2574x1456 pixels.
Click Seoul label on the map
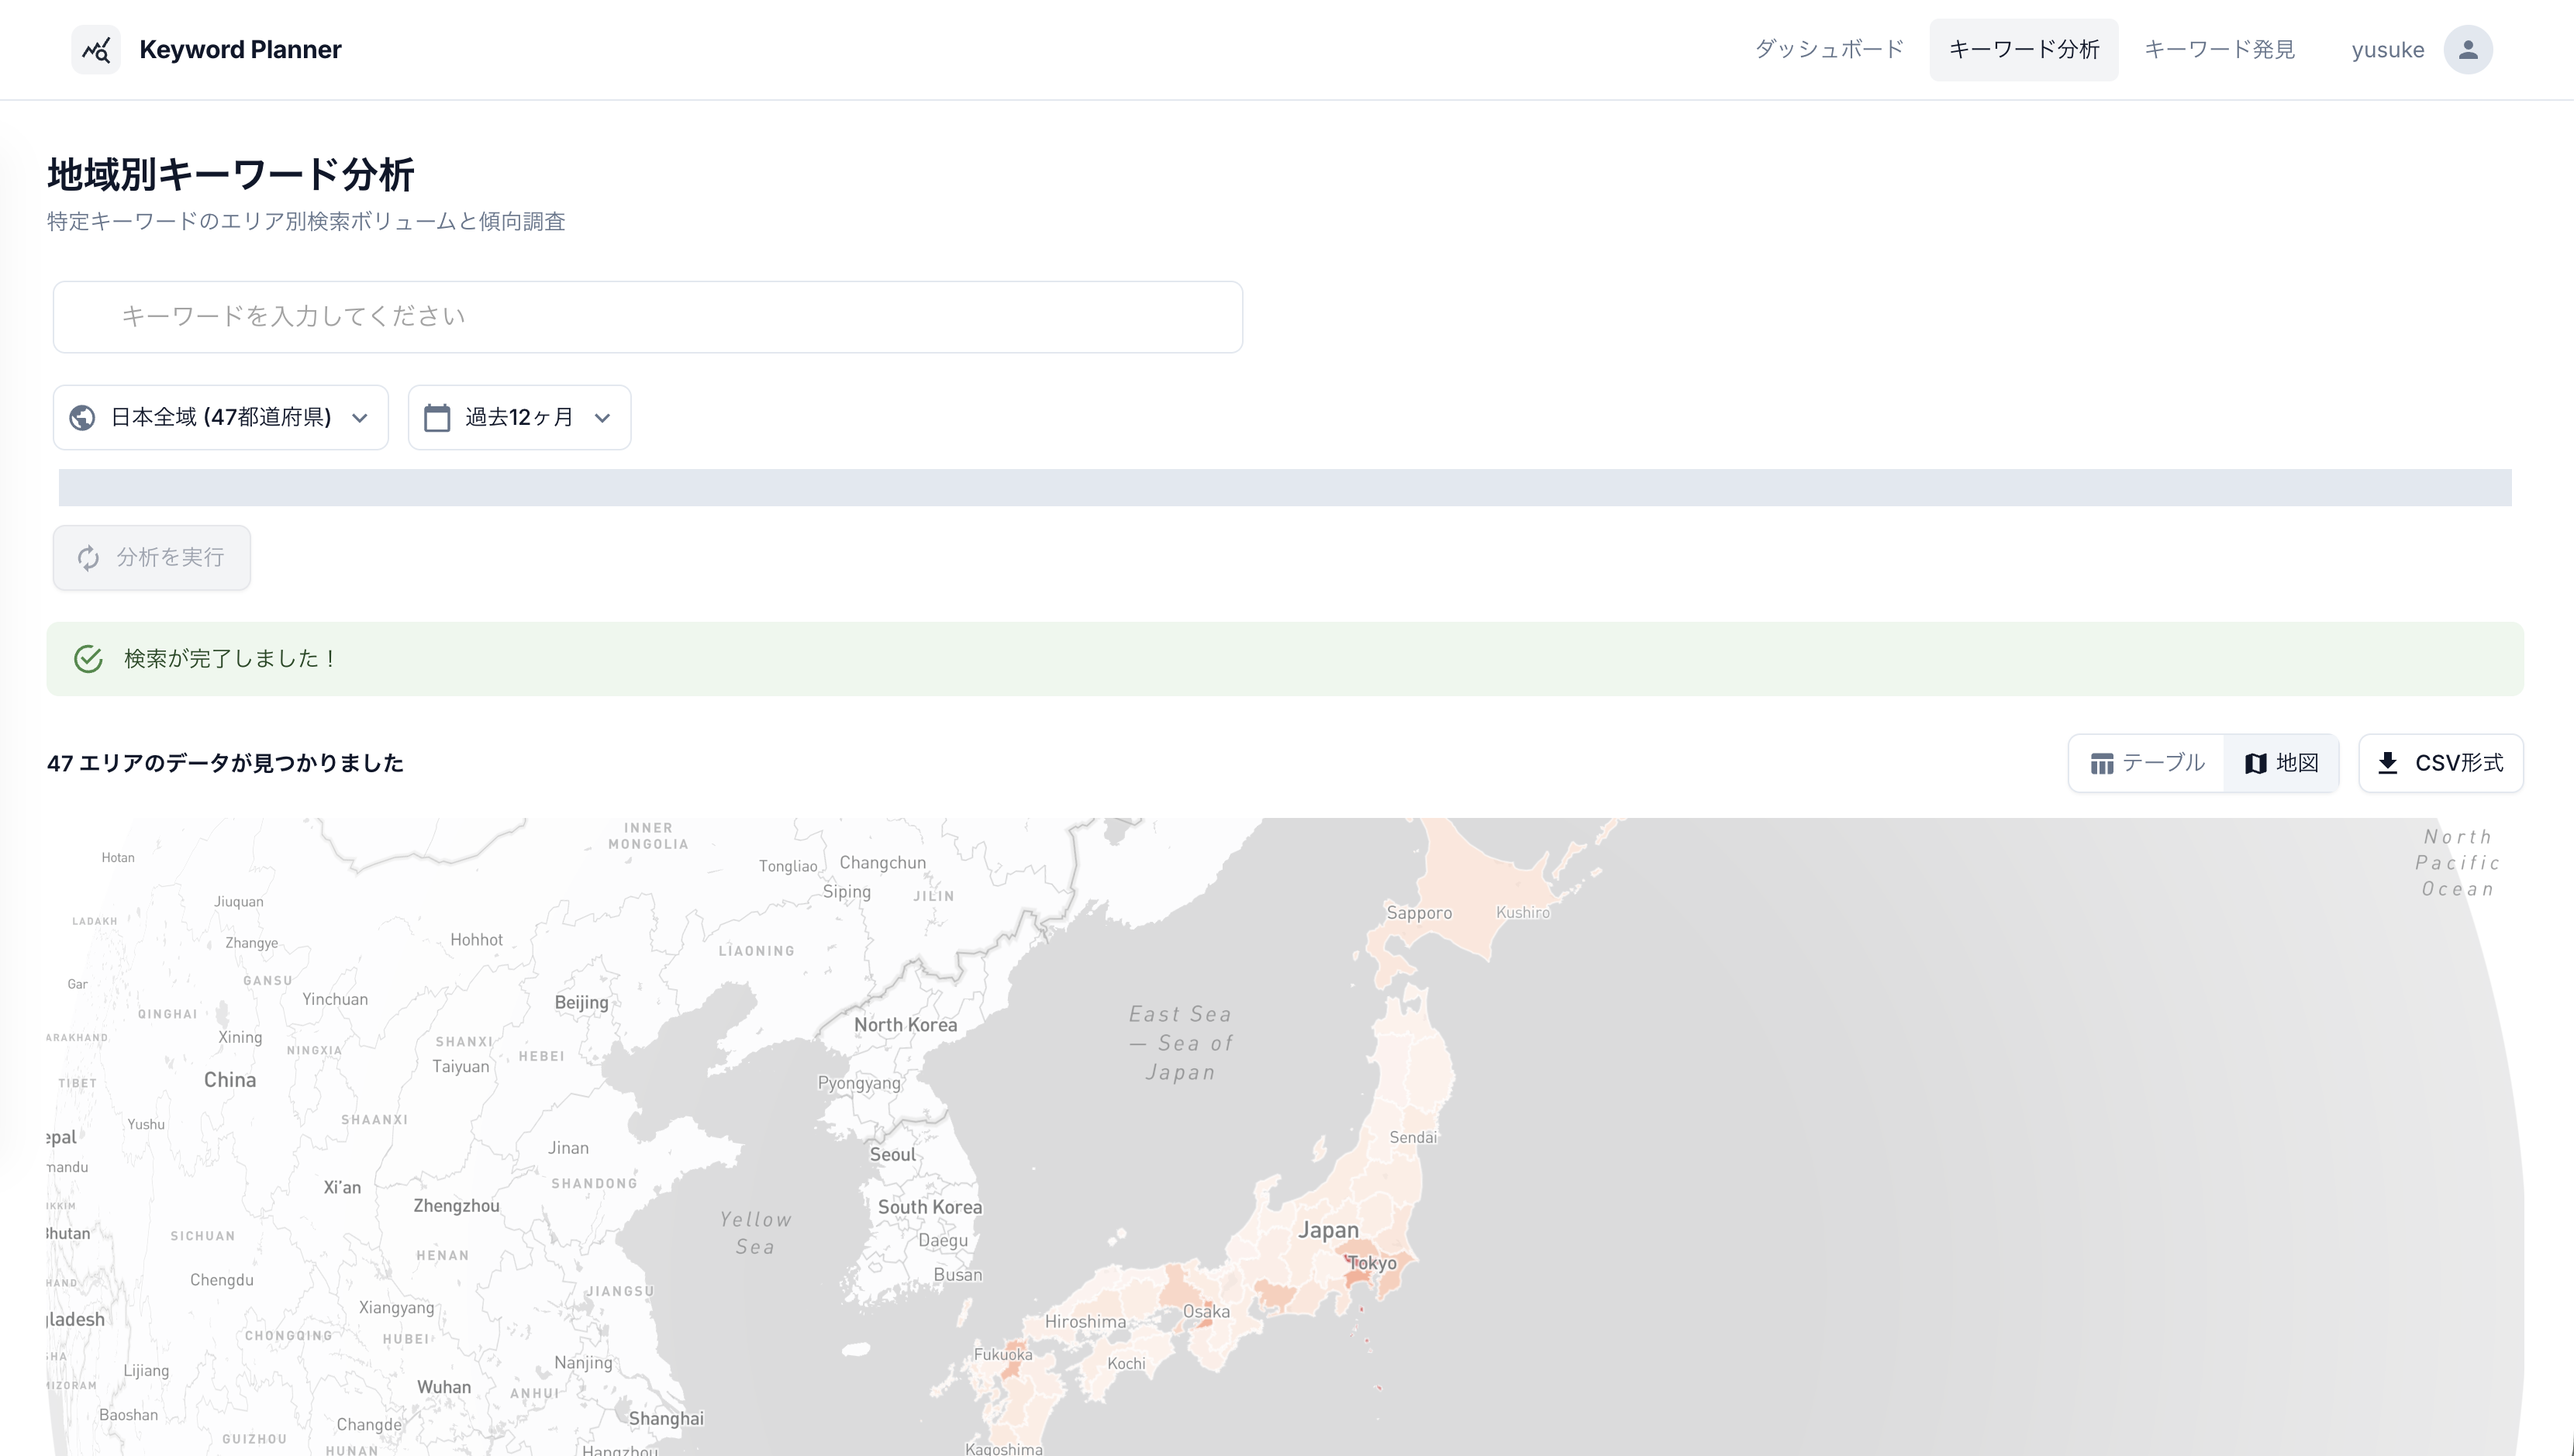[x=892, y=1155]
